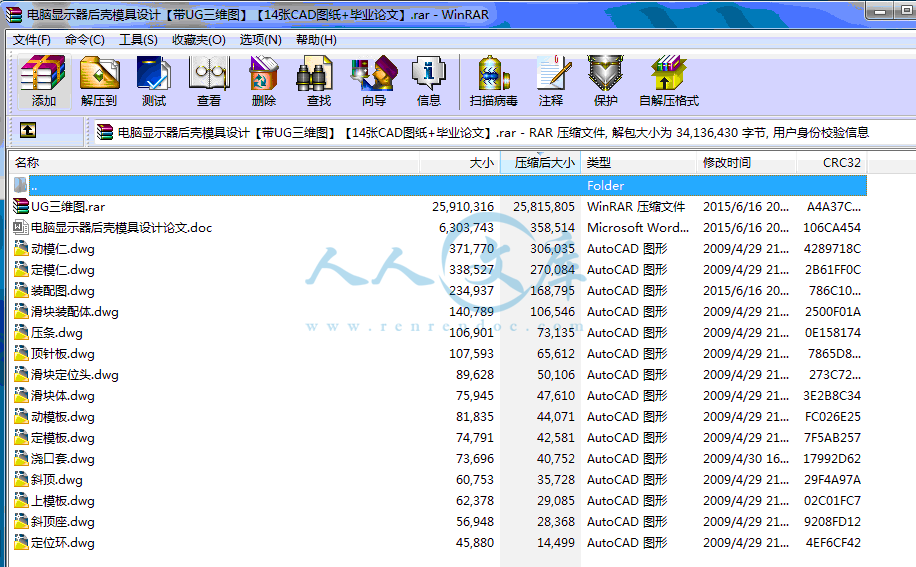This screenshot has height=567, width=916.
Task: Select the file name 滑块体.dwg
Action: pyautogui.click(x=63, y=395)
